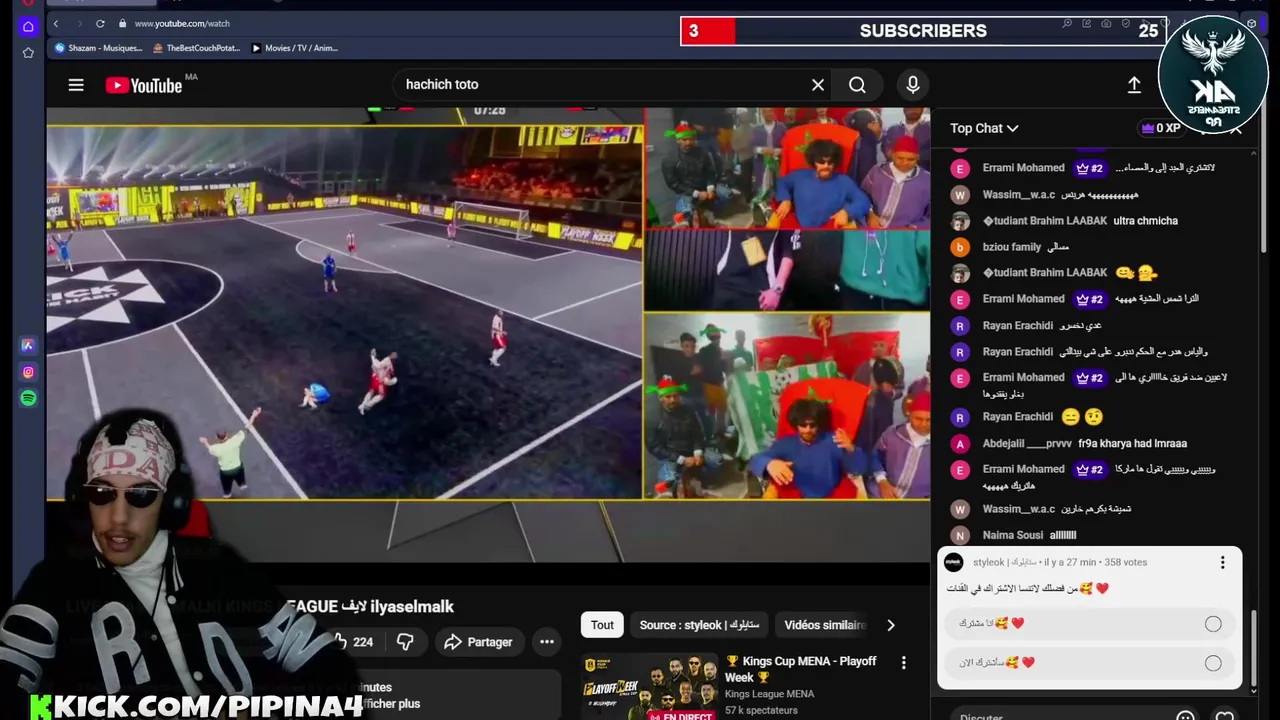This screenshot has height=720, width=1280.
Task: Open the Shazam bookmark
Action: (98, 48)
